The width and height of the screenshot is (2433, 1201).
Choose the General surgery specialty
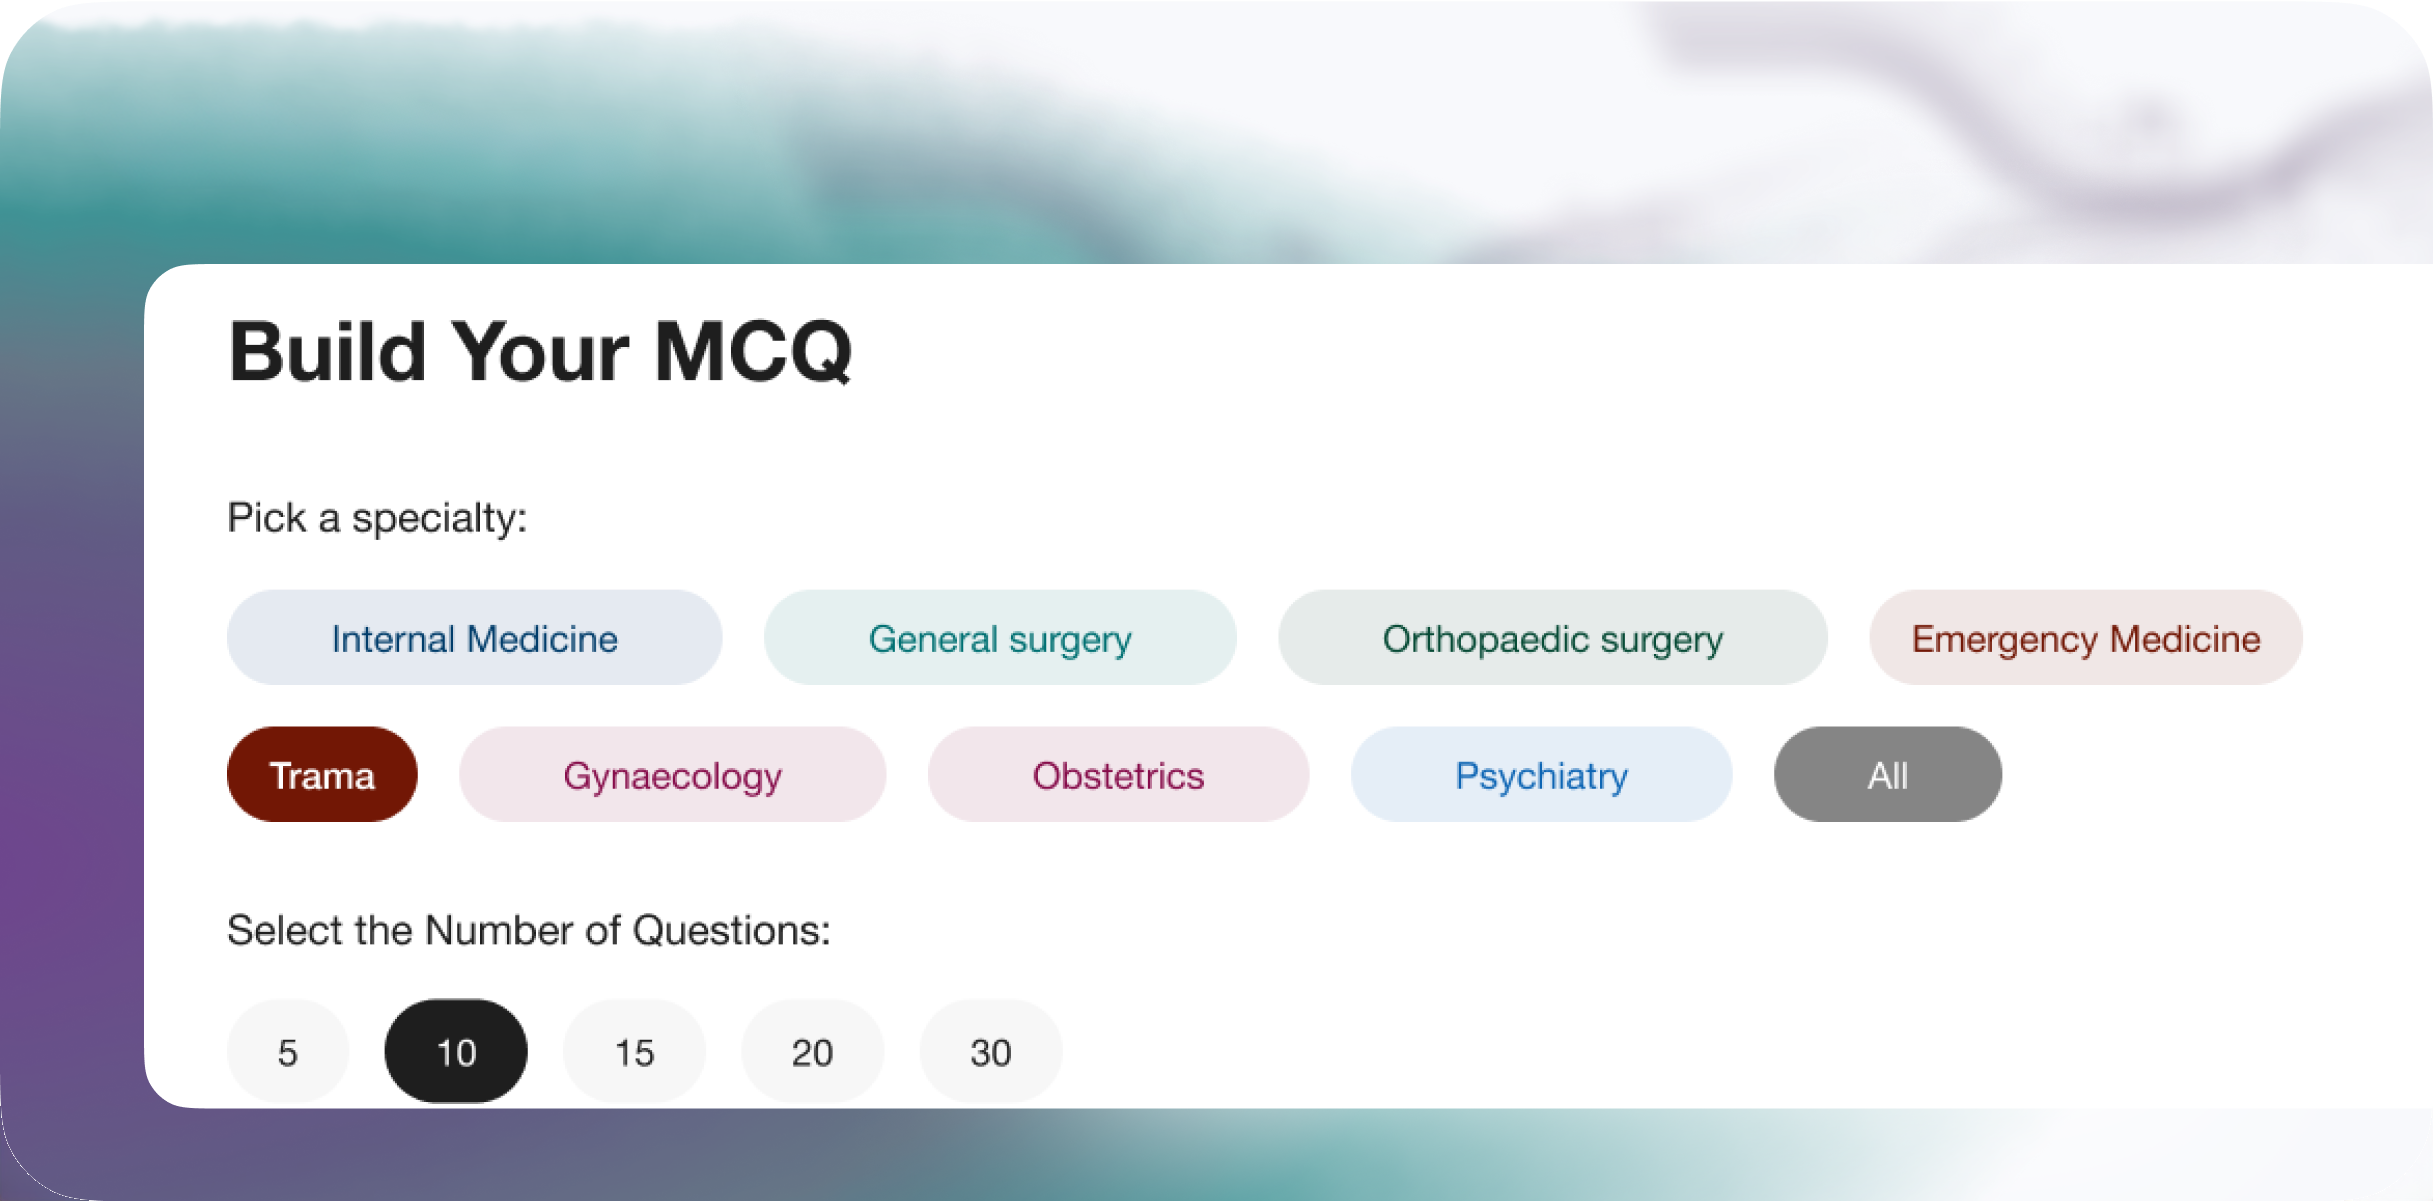[x=999, y=638]
